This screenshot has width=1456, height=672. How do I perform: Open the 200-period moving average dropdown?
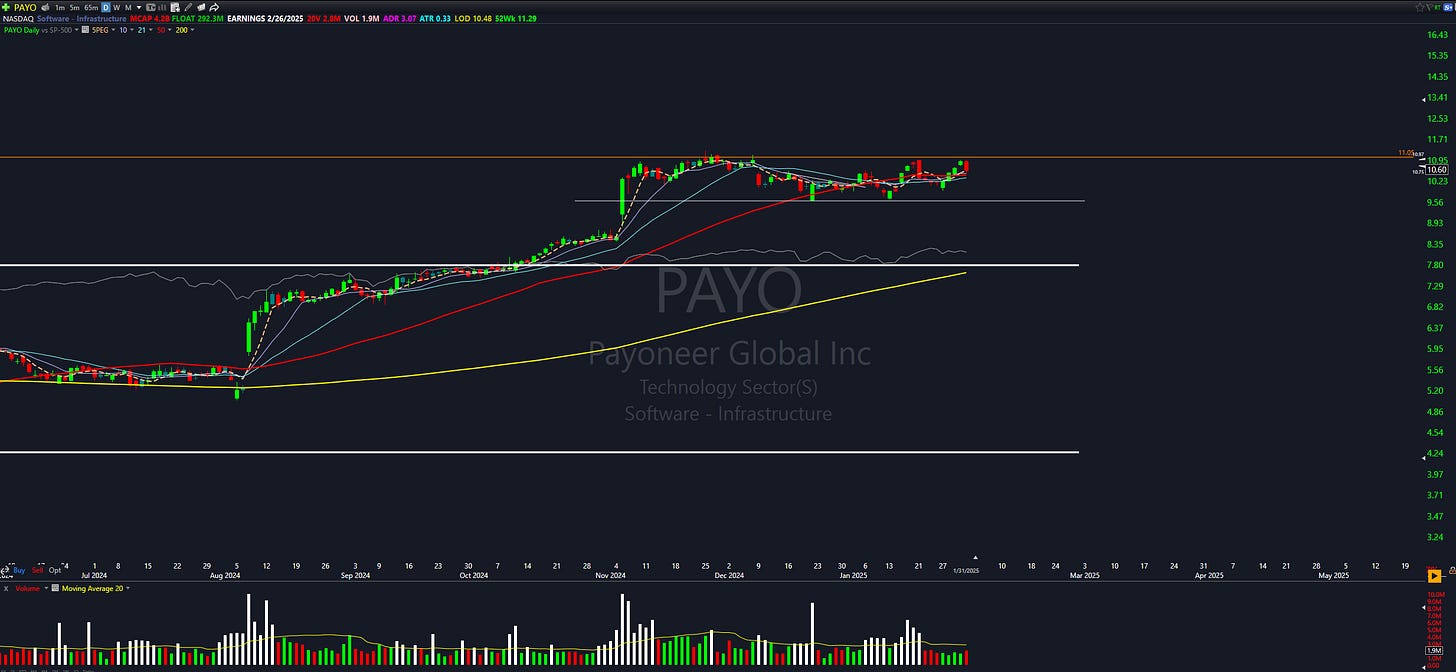[x=192, y=30]
